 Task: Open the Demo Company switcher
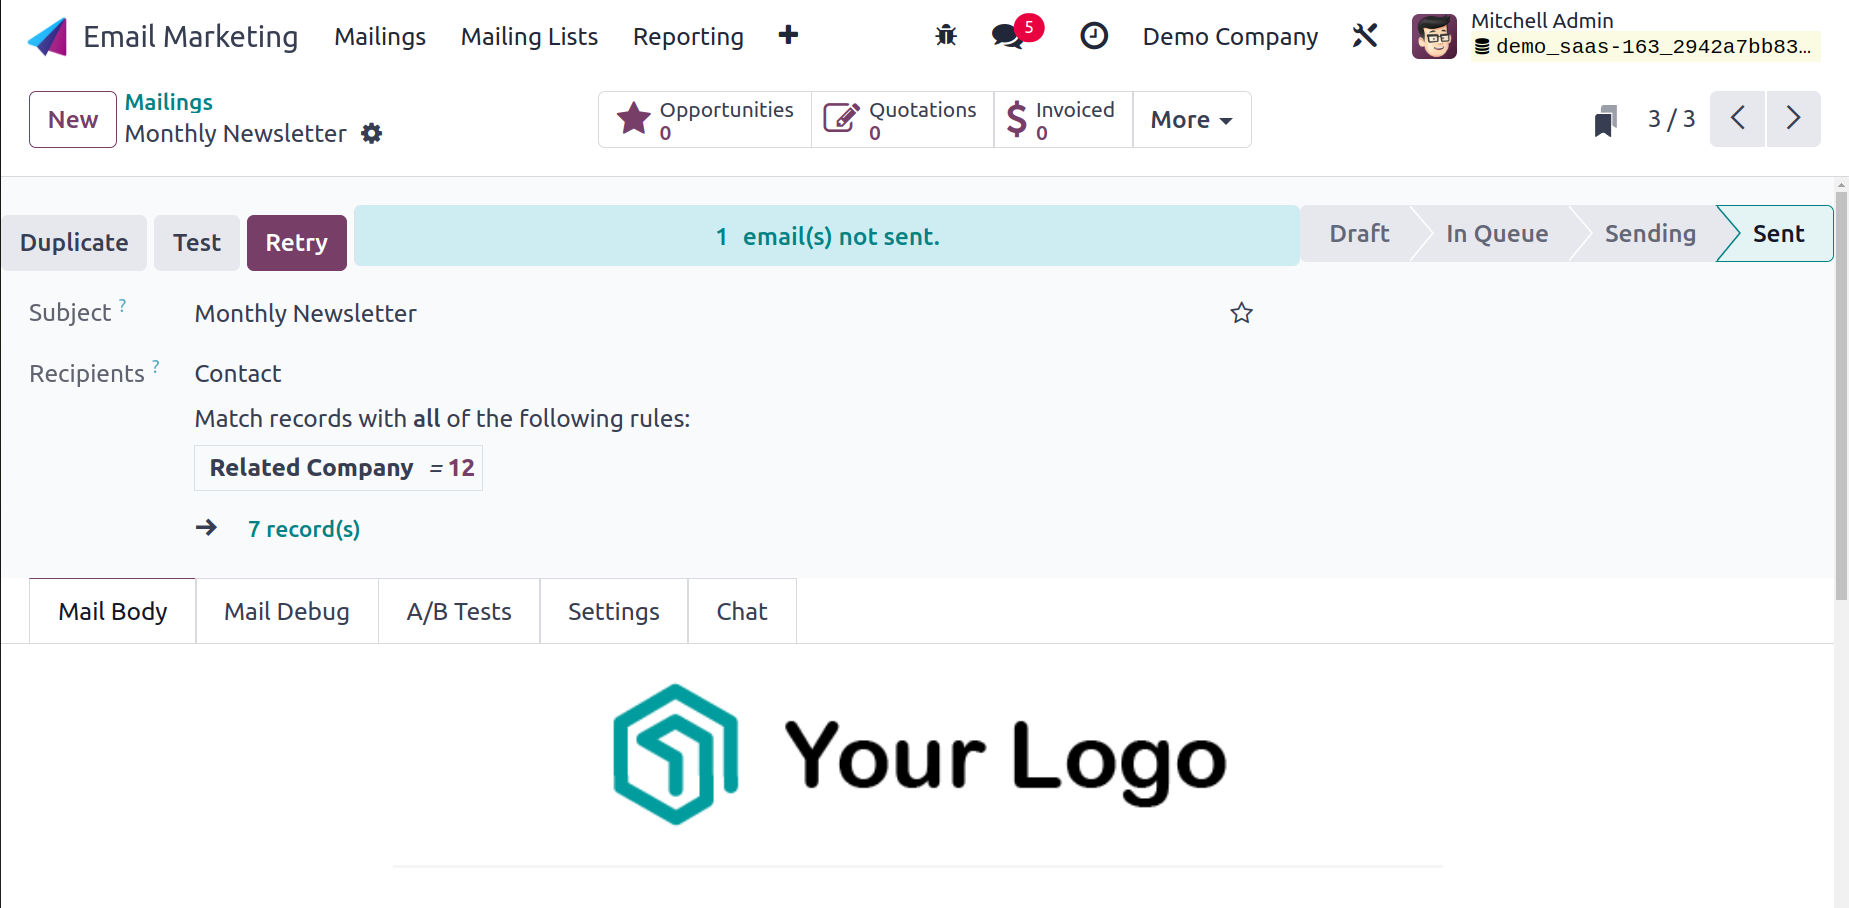click(x=1230, y=37)
